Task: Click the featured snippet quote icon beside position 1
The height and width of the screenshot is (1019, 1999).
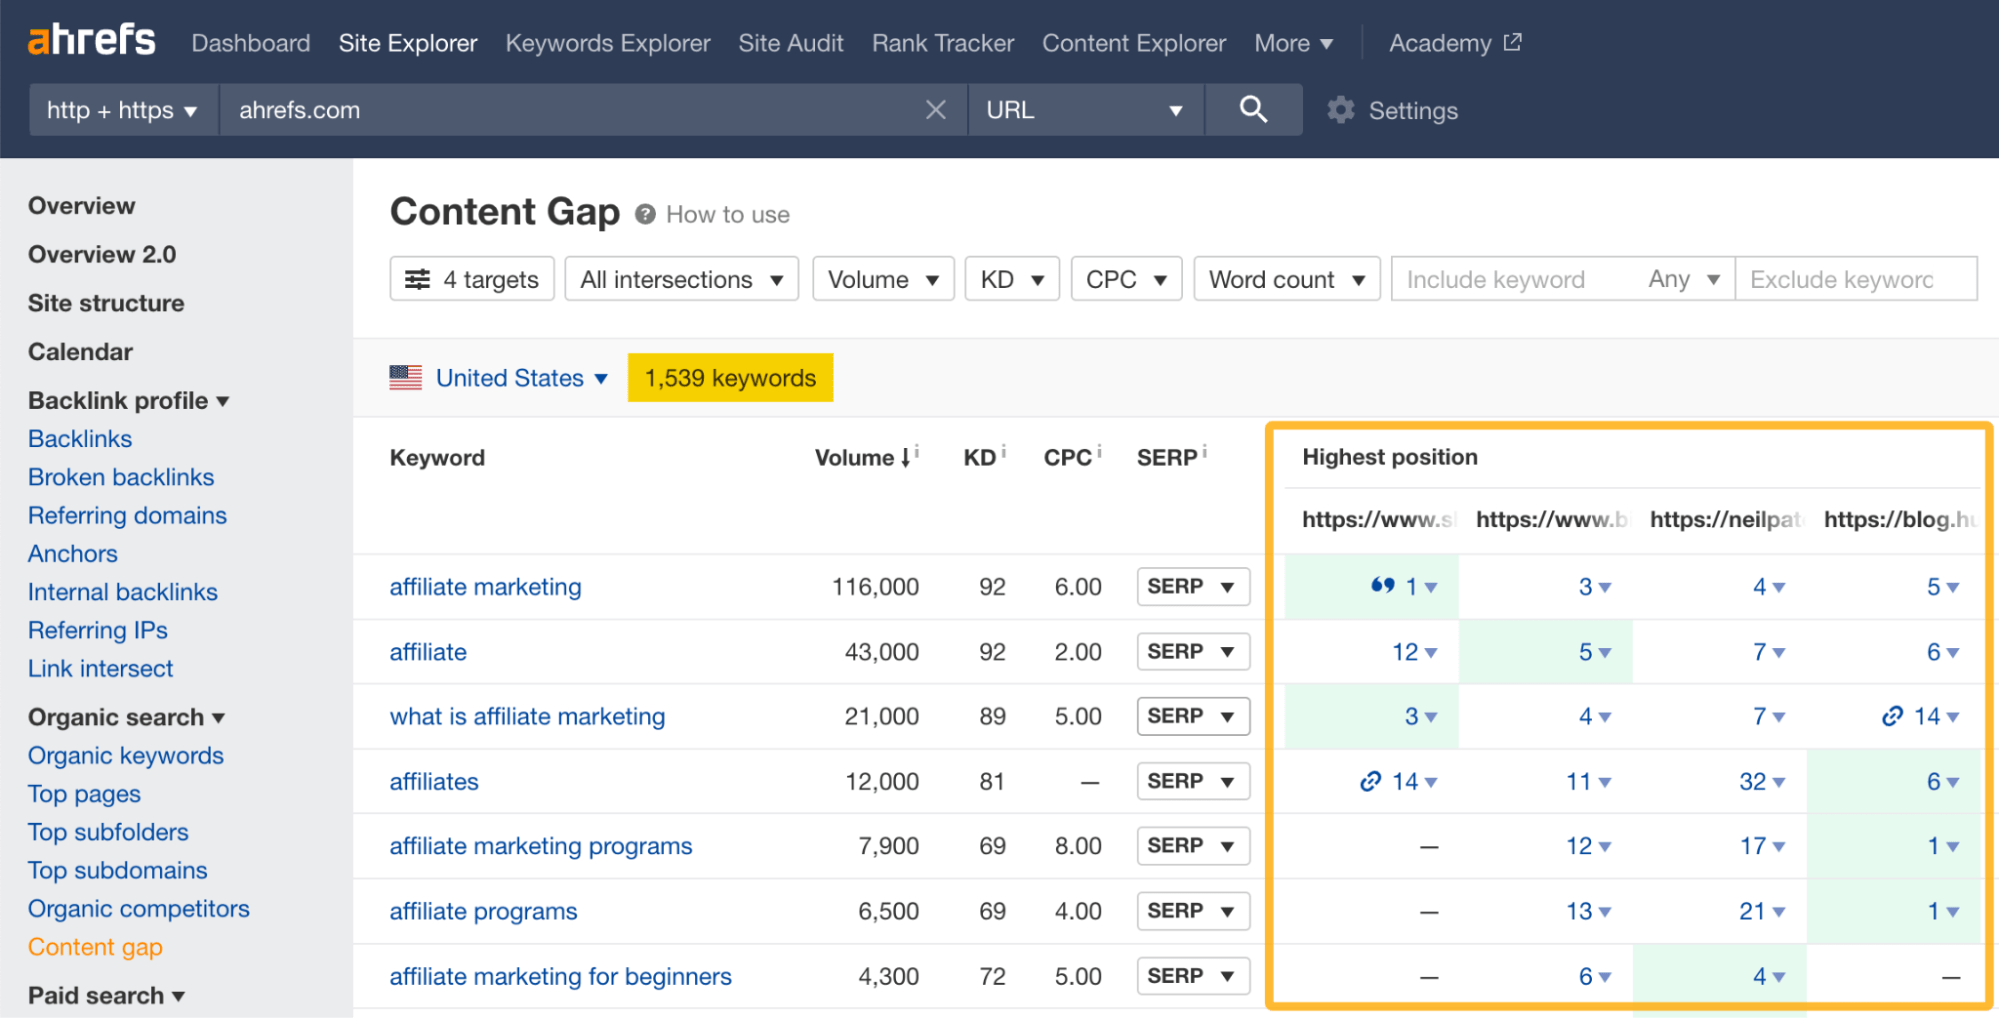Action: [1385, 586]
